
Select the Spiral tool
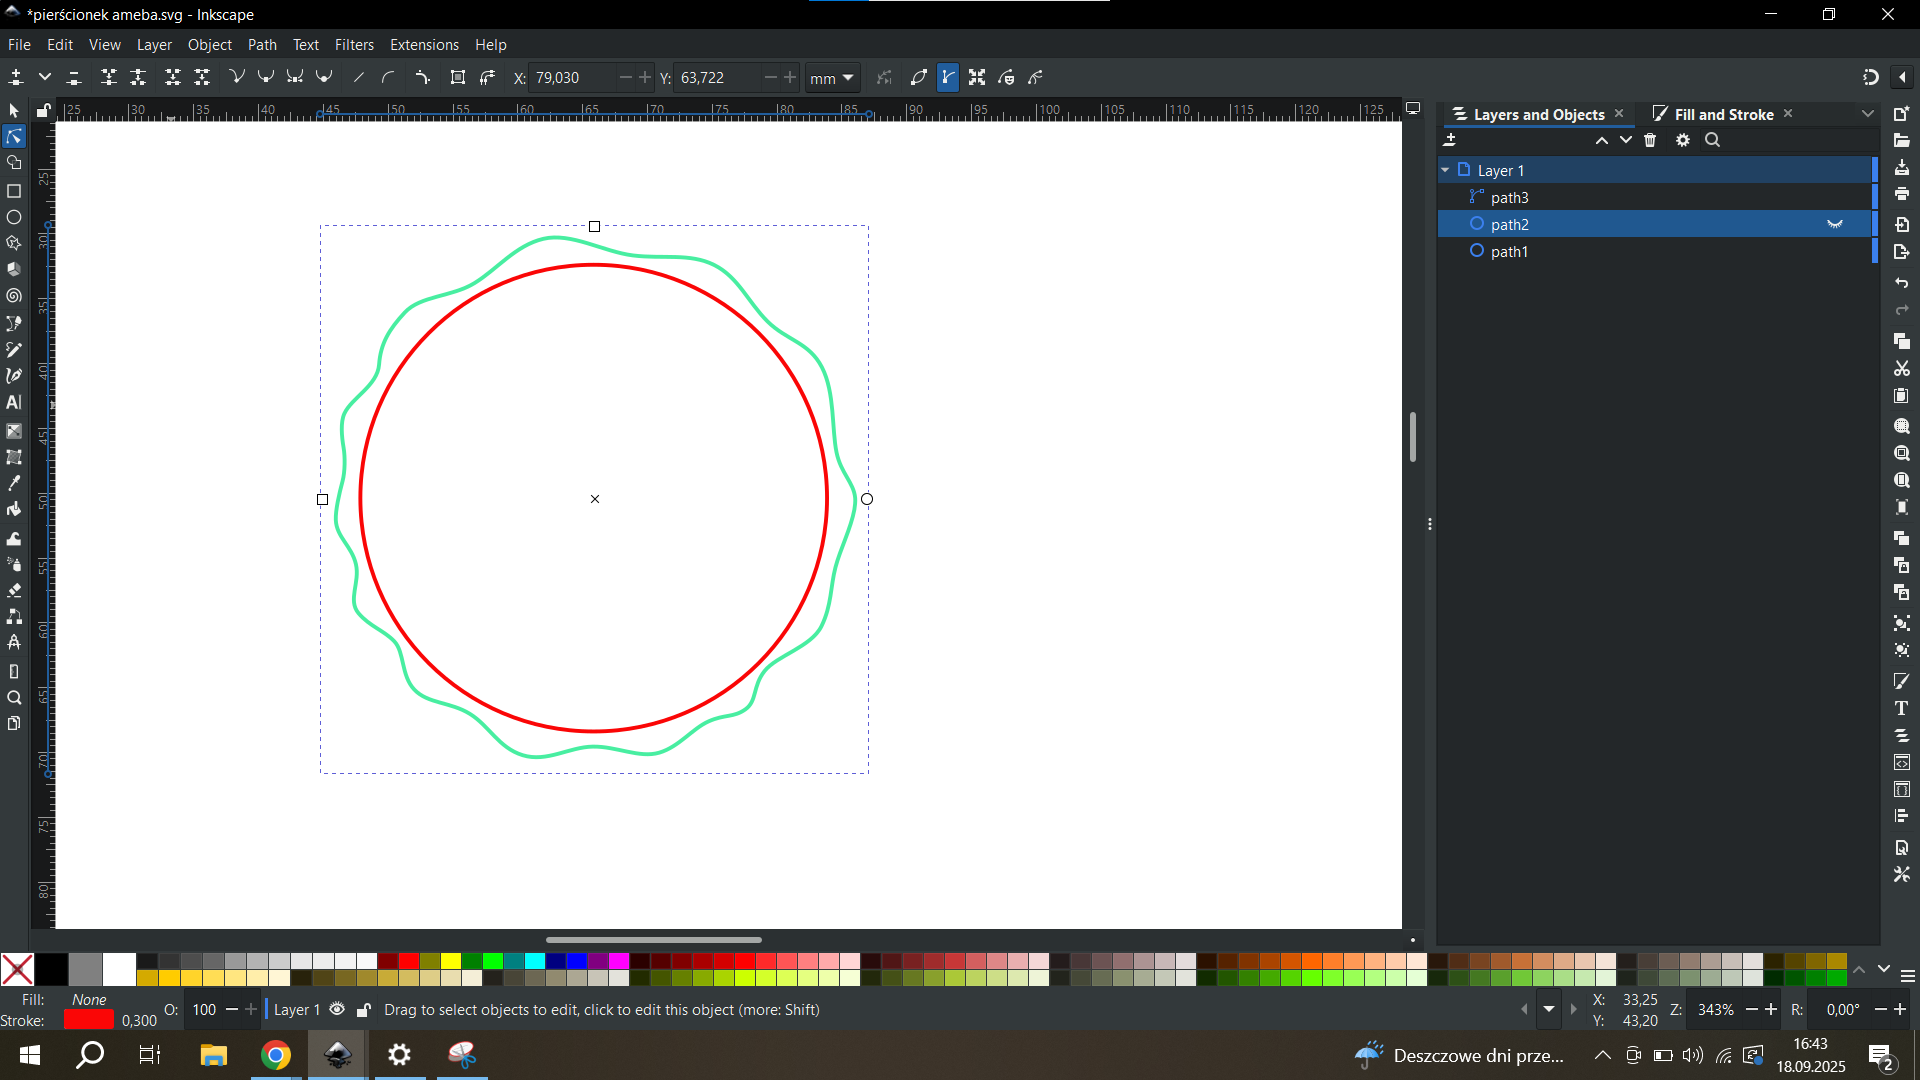click(x=14, y=297)
